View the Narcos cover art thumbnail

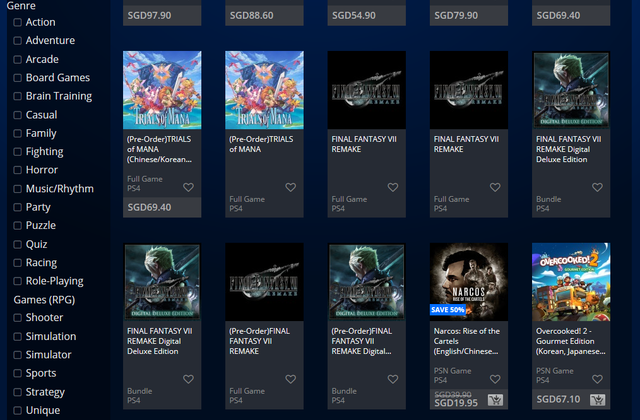pyautogui.click(x=469, y=282)
